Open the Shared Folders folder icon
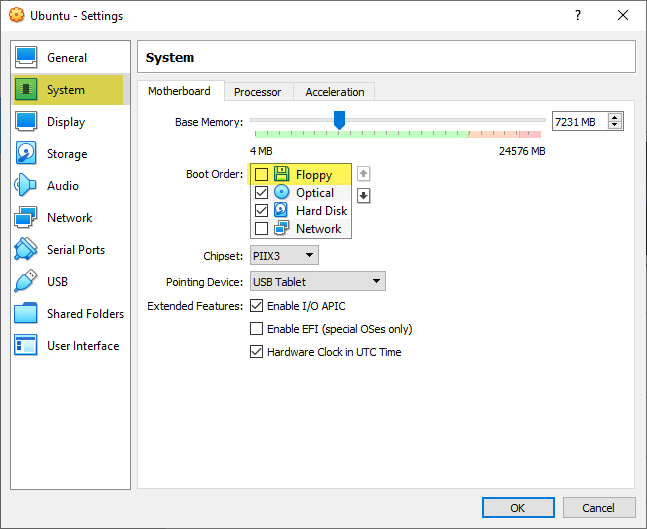Screen dimensions: 647x529 (26, 313)
